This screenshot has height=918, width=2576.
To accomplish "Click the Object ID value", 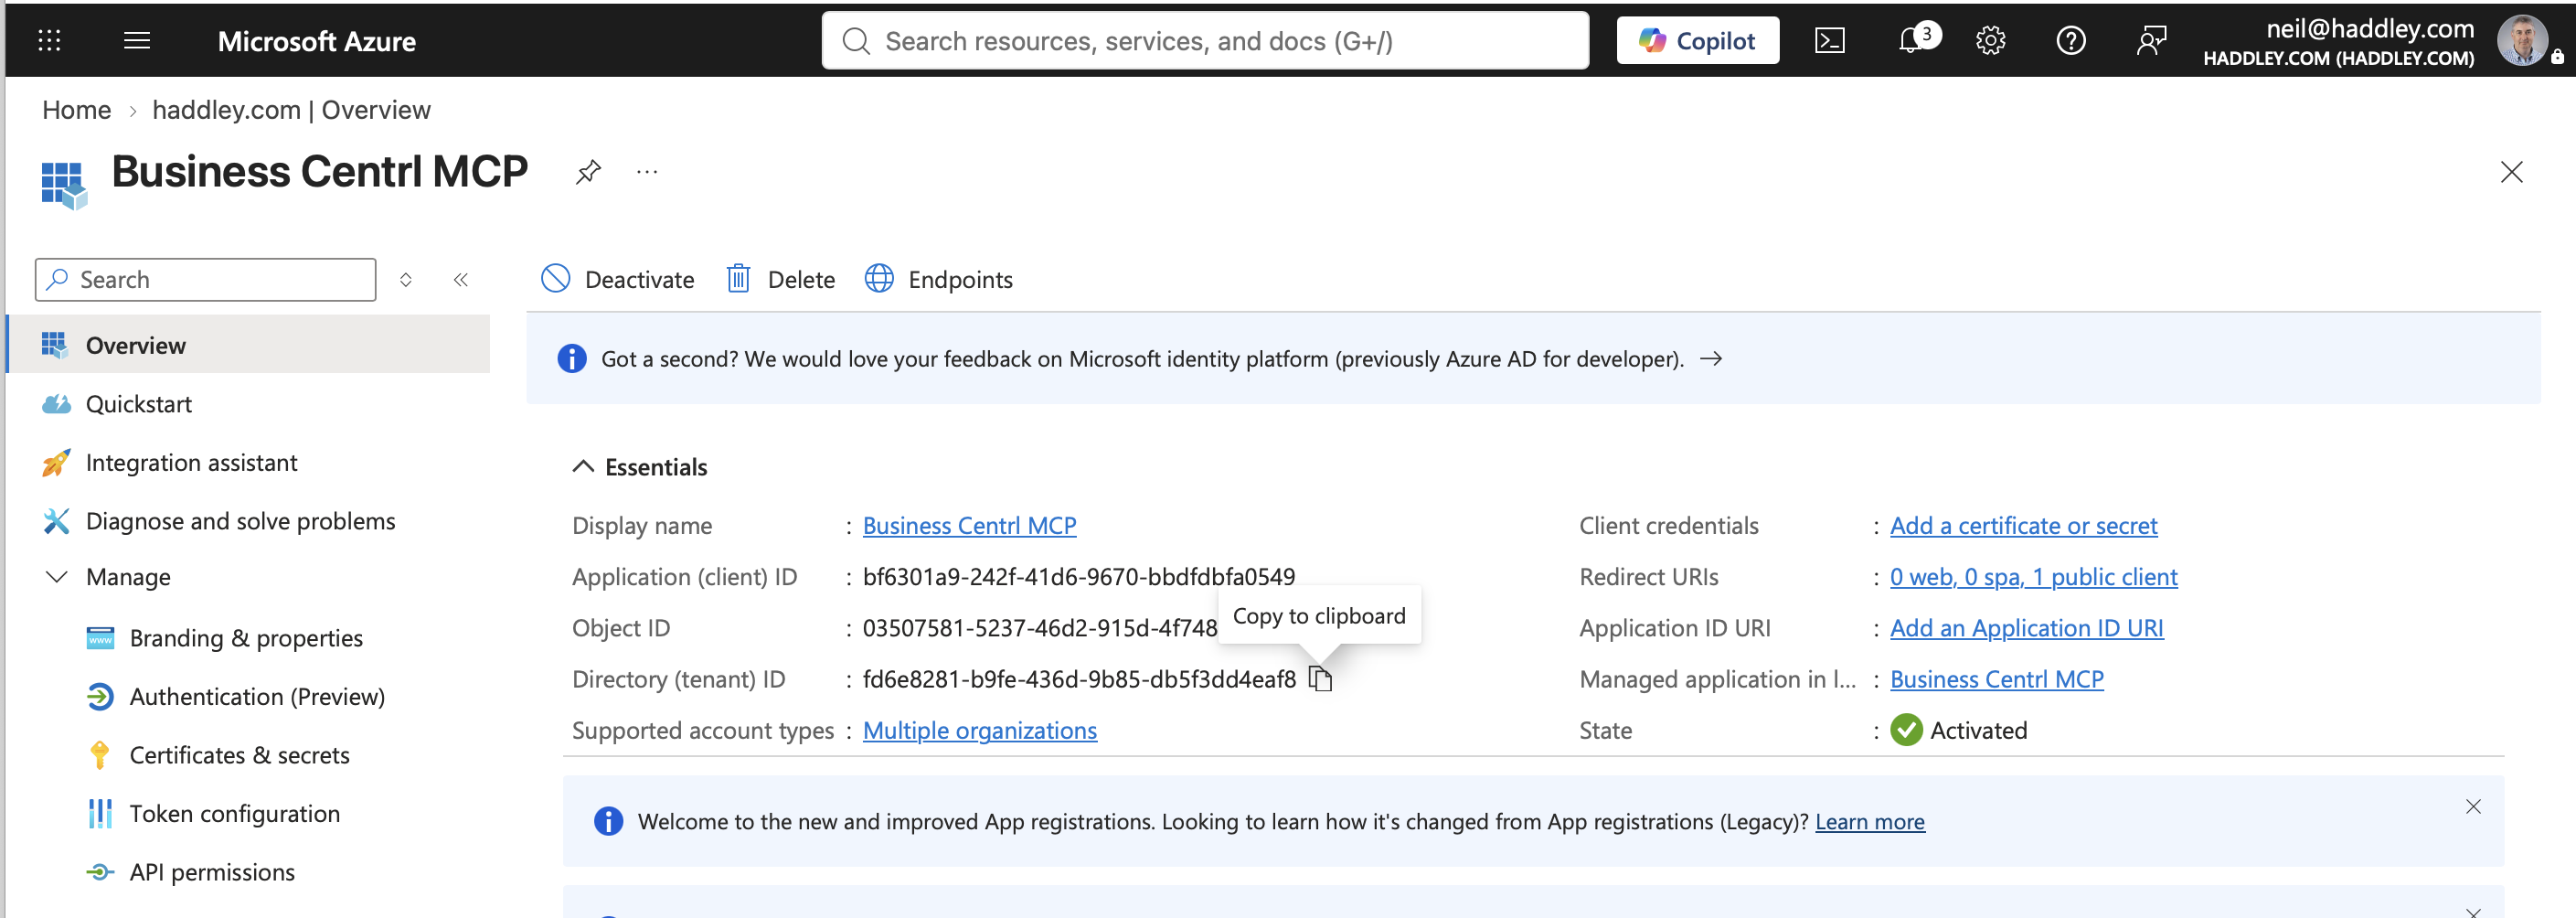I will point(1040,628).
